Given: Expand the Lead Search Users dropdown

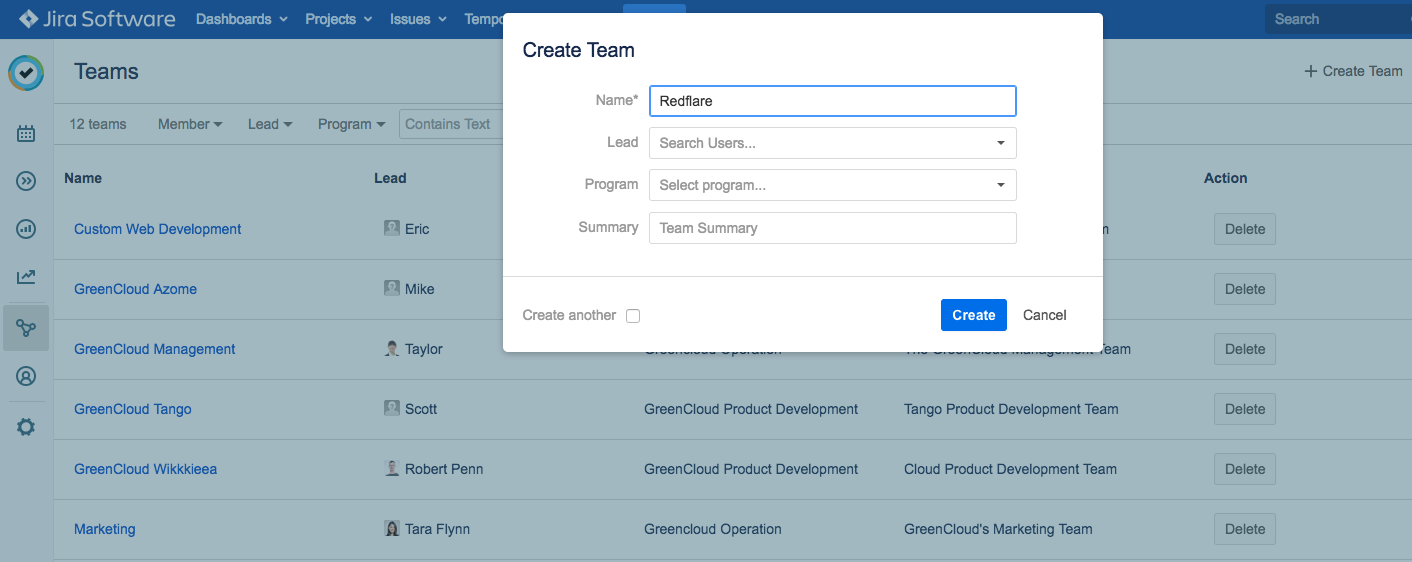Looking at the screenshot, I should click(832, 143).
